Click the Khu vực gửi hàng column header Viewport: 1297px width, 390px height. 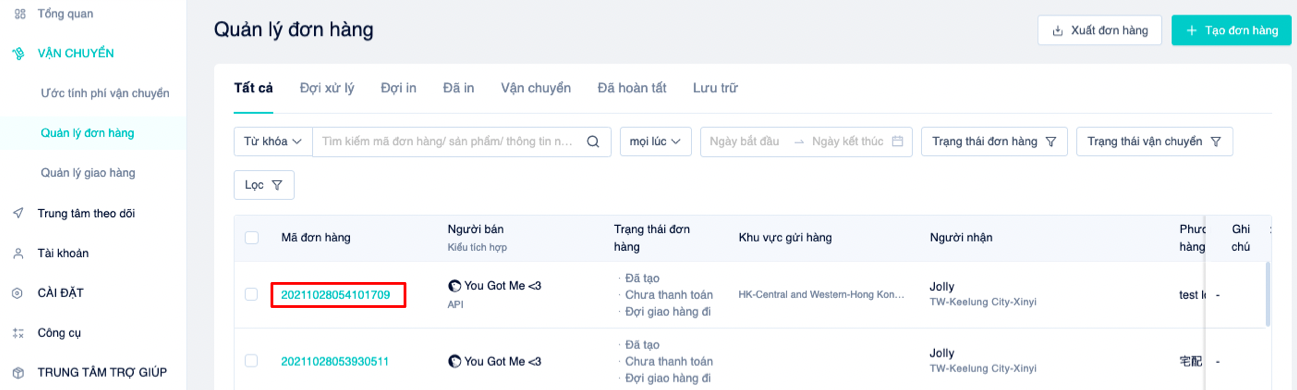point(785,238)
